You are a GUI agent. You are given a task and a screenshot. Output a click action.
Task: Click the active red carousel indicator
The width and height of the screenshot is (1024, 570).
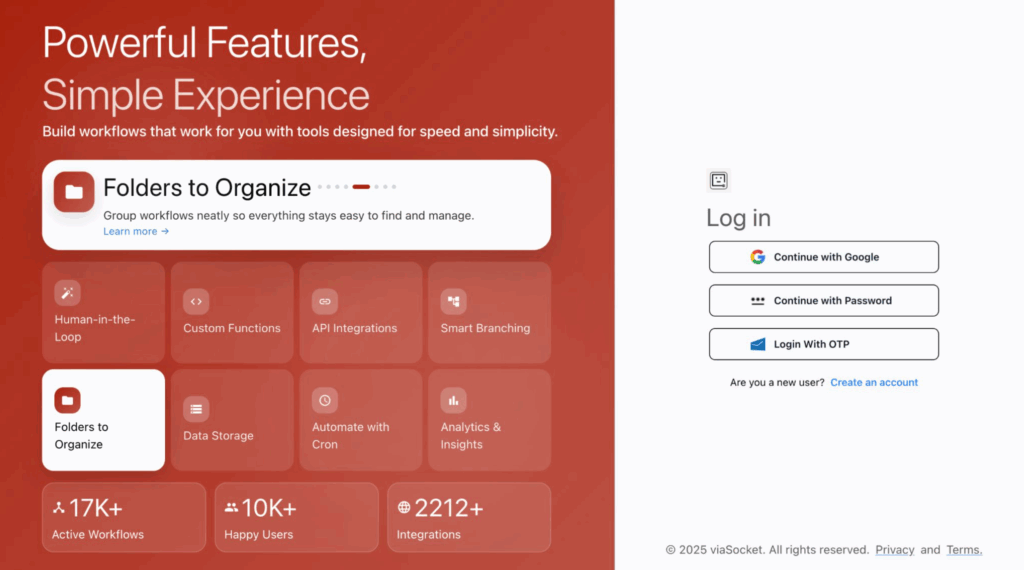(361, 187)
